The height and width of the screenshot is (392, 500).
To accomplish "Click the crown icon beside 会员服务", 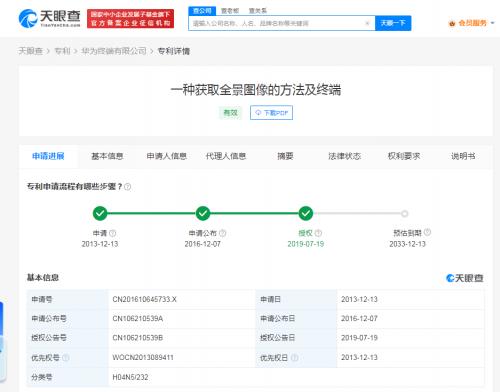I will coord(452,23).
